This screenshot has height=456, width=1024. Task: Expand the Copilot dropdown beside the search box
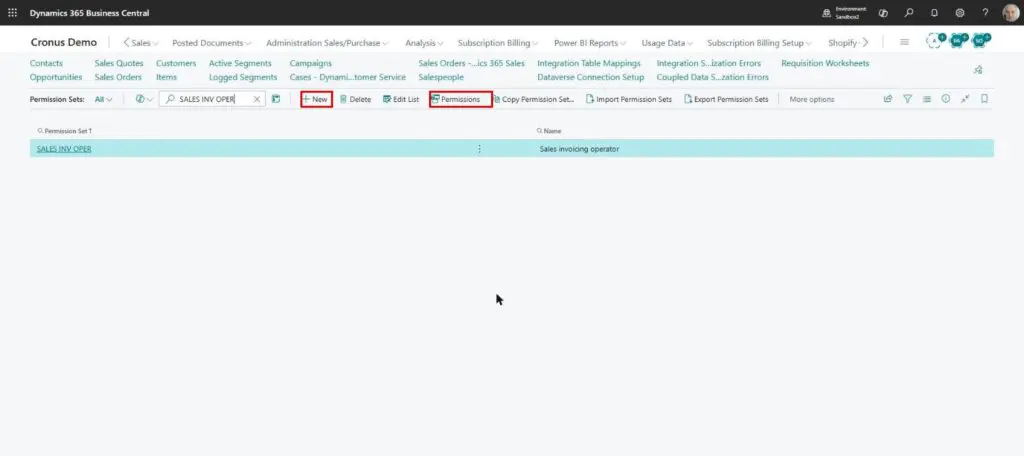pyautogui.click(x=144, y=99)
